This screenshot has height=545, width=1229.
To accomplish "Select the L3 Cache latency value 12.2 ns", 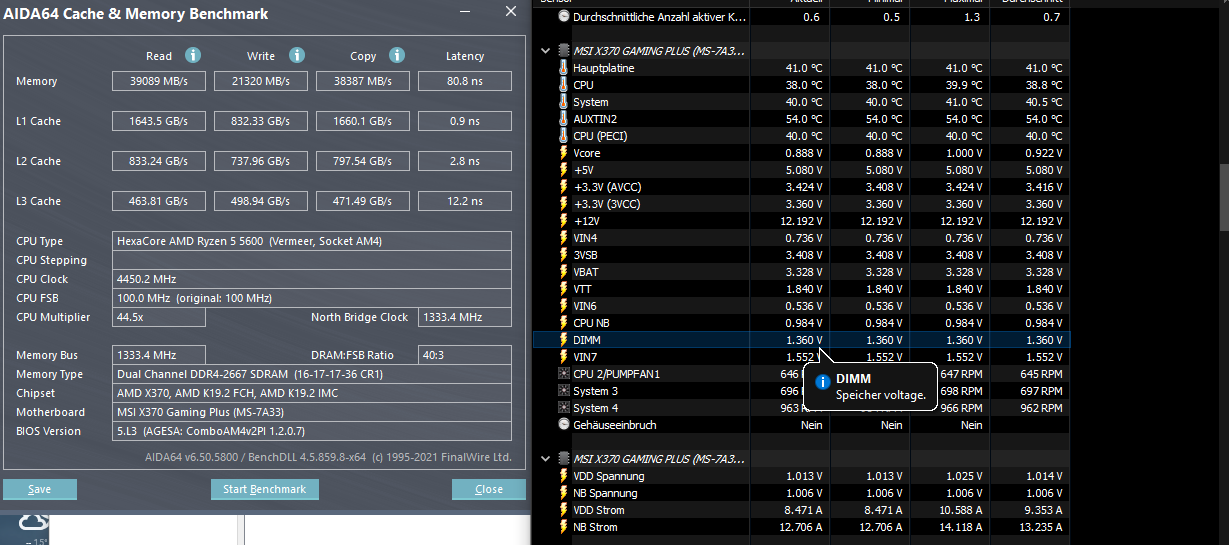I will 465,201.
